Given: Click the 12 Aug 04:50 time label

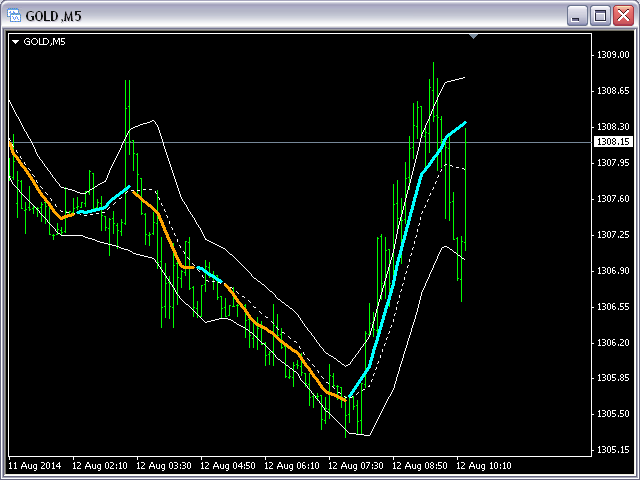Looking at the screenshot, I should [x=228, y=466].
